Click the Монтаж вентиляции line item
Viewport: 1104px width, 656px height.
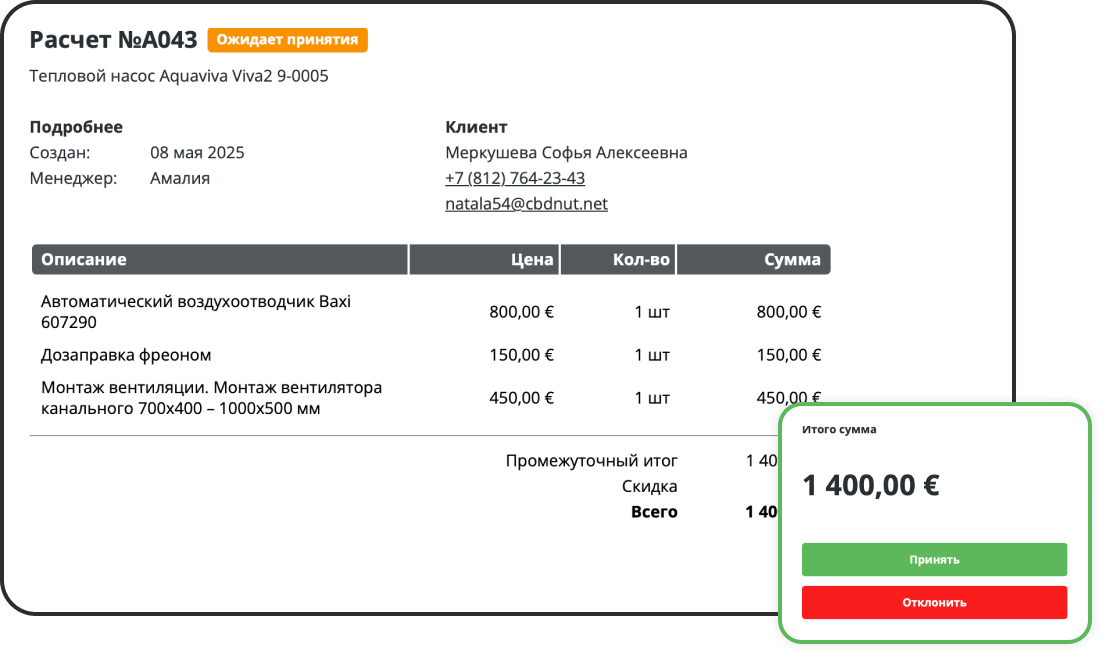(210, 396)
